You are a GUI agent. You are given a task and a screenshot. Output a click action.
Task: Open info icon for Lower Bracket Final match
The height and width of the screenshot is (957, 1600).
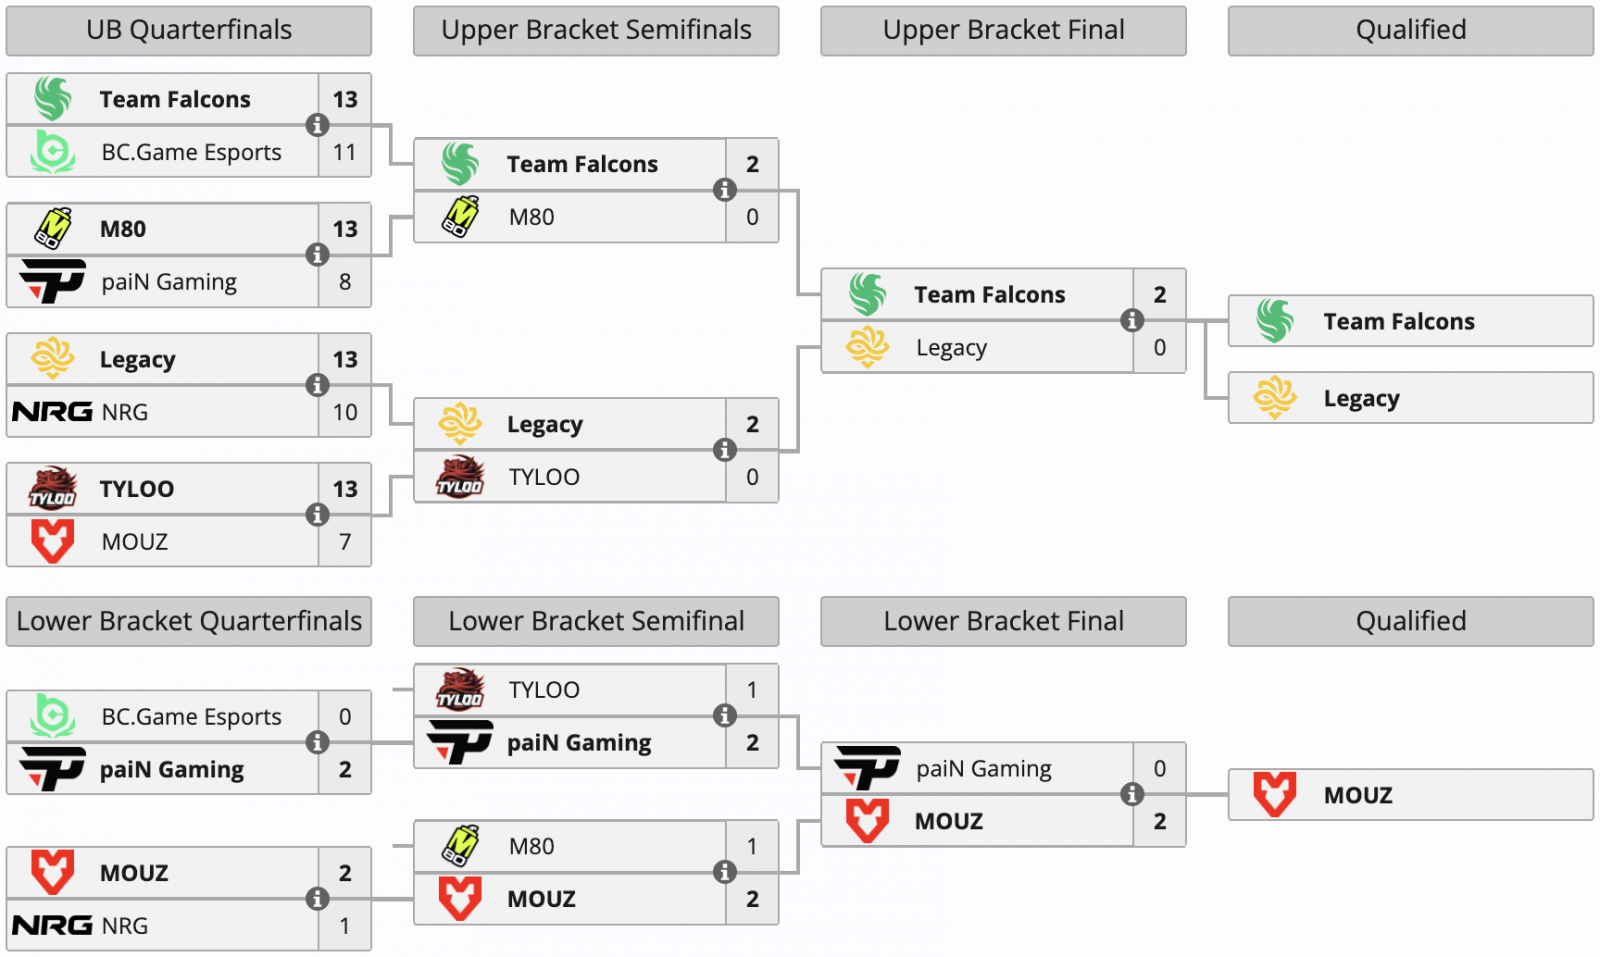(x=1132, y=794)
